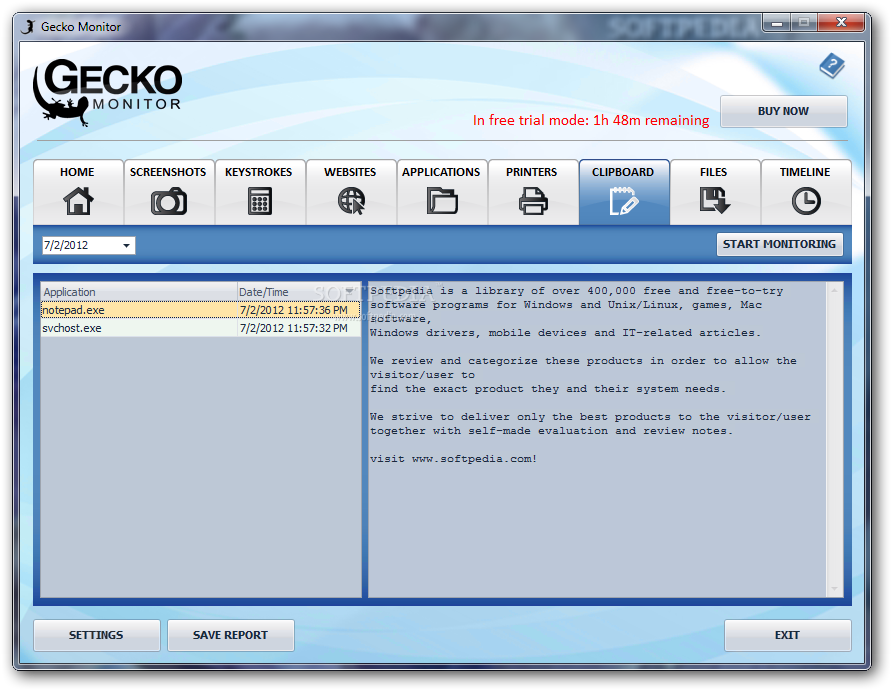The image size is (892, 691).
Task: Click the Applications folder icon
Action: click(442, 201)
